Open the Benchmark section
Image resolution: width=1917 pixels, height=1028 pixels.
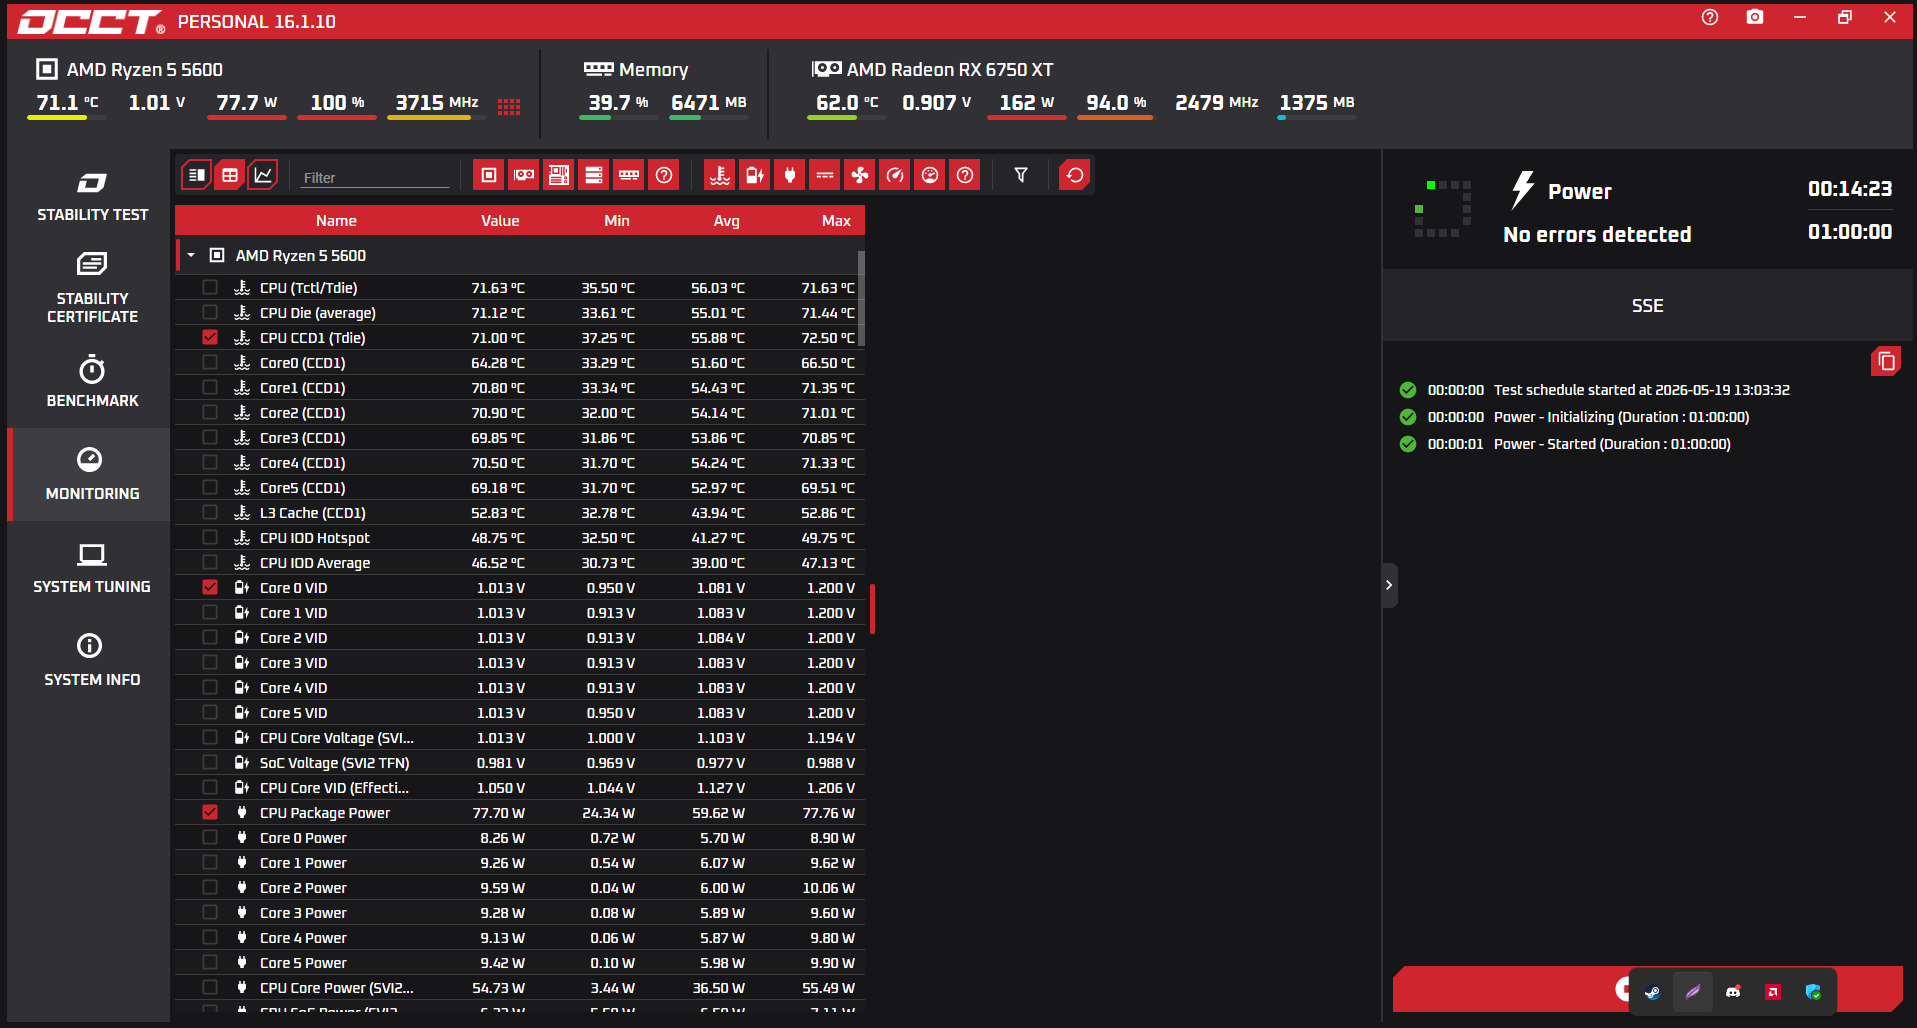[92, 381]
